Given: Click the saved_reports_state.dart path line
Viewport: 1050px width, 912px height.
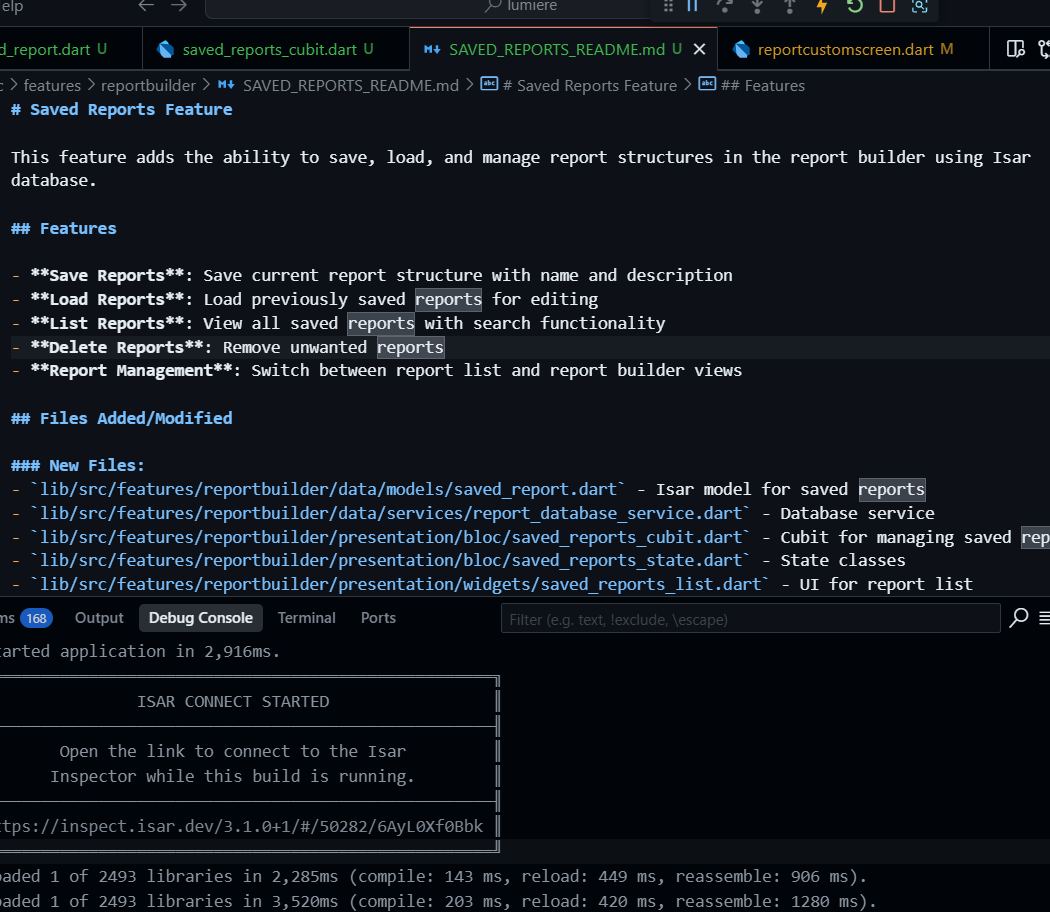Looking at the screenshot, I should point(458,560).
